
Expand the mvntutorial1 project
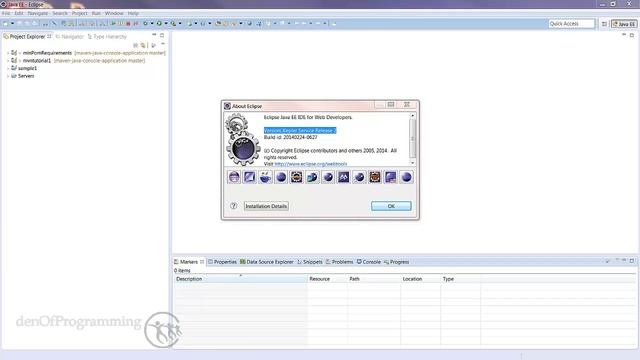coord(8,61)
